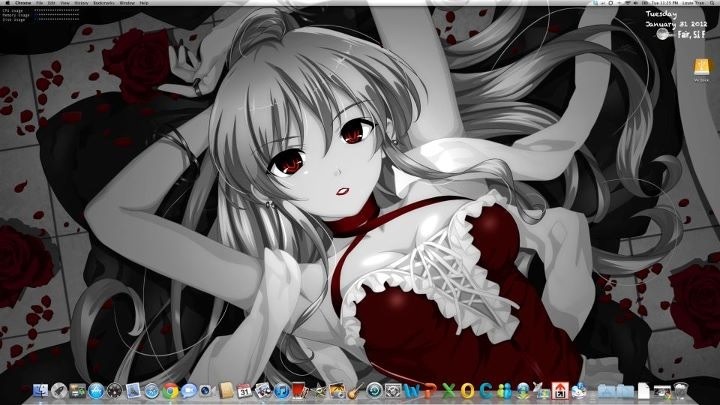This screenshot has width=720, height=405.
Task: Open red square upward-arrow dock icon
Action: pos(560,391)
